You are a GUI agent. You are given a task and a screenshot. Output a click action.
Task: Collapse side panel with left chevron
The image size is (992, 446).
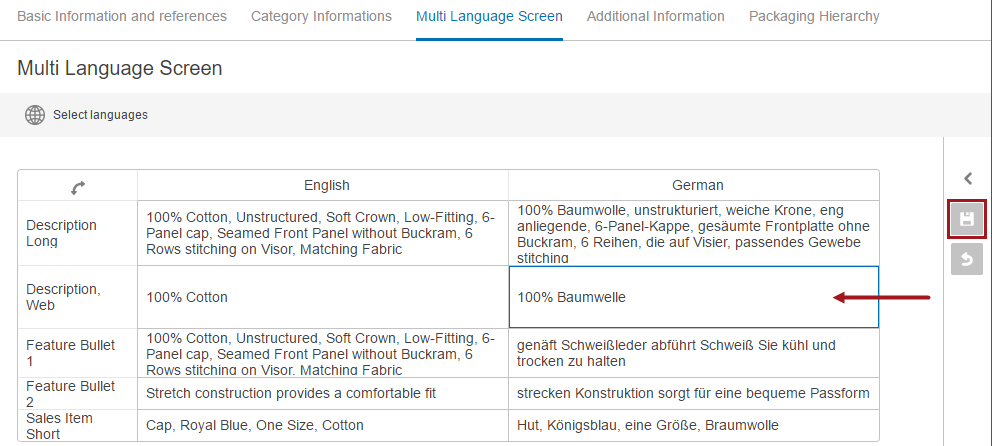tap(968, 179)
